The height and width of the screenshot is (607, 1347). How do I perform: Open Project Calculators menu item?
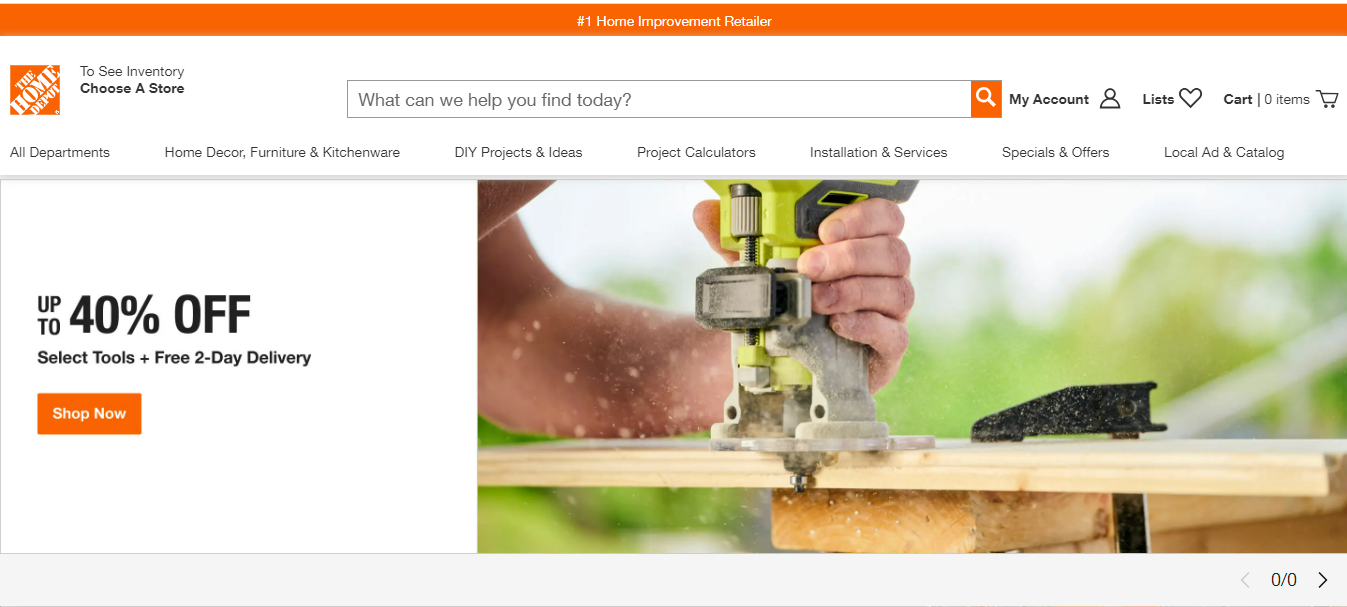[696, 152]
